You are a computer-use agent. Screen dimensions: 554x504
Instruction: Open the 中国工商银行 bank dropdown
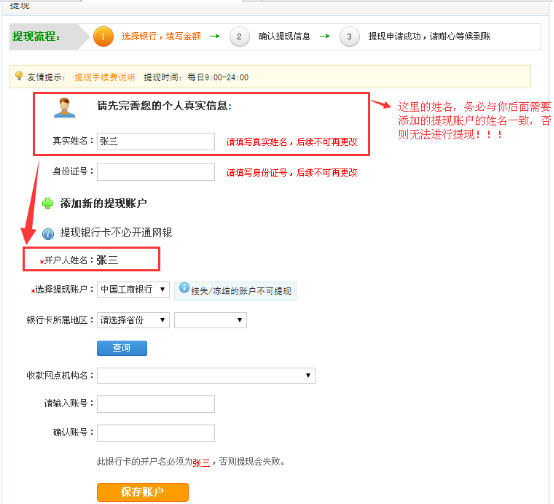point(133,289)
